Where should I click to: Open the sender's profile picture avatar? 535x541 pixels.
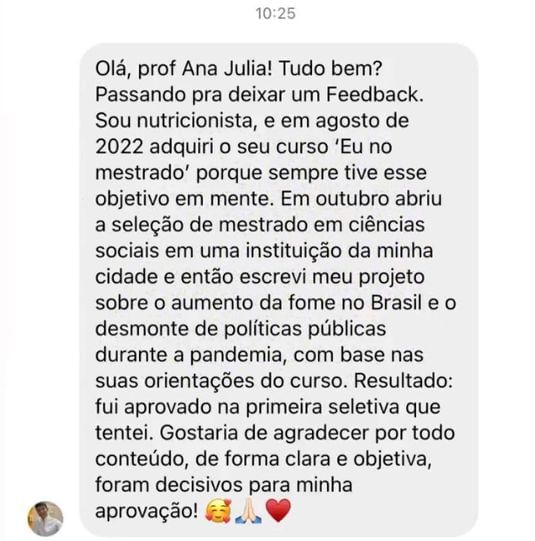(45, 519)
